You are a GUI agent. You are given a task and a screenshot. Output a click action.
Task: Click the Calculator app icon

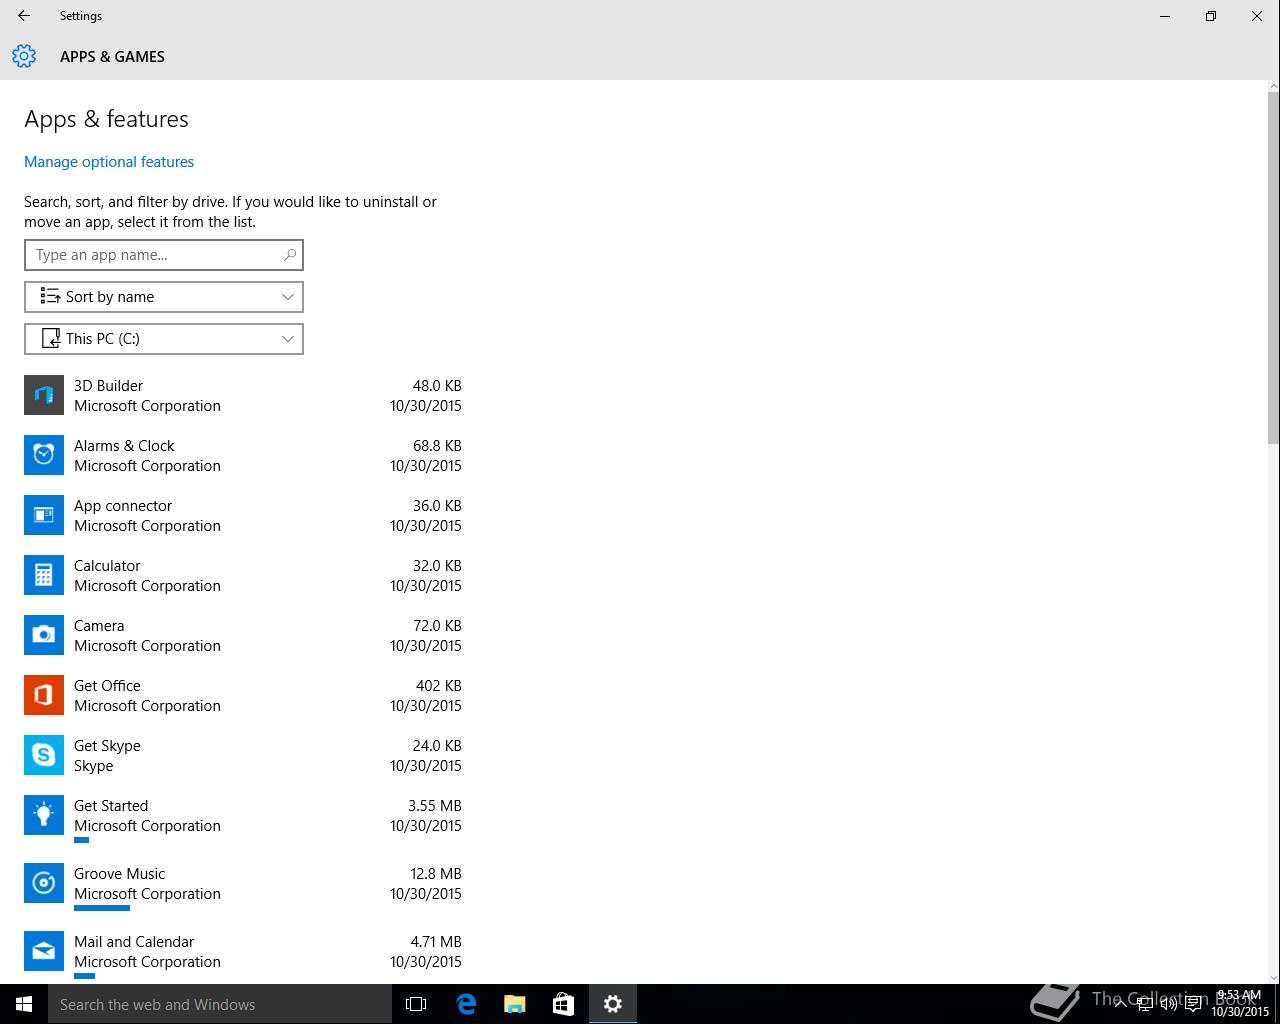[44, 575]
